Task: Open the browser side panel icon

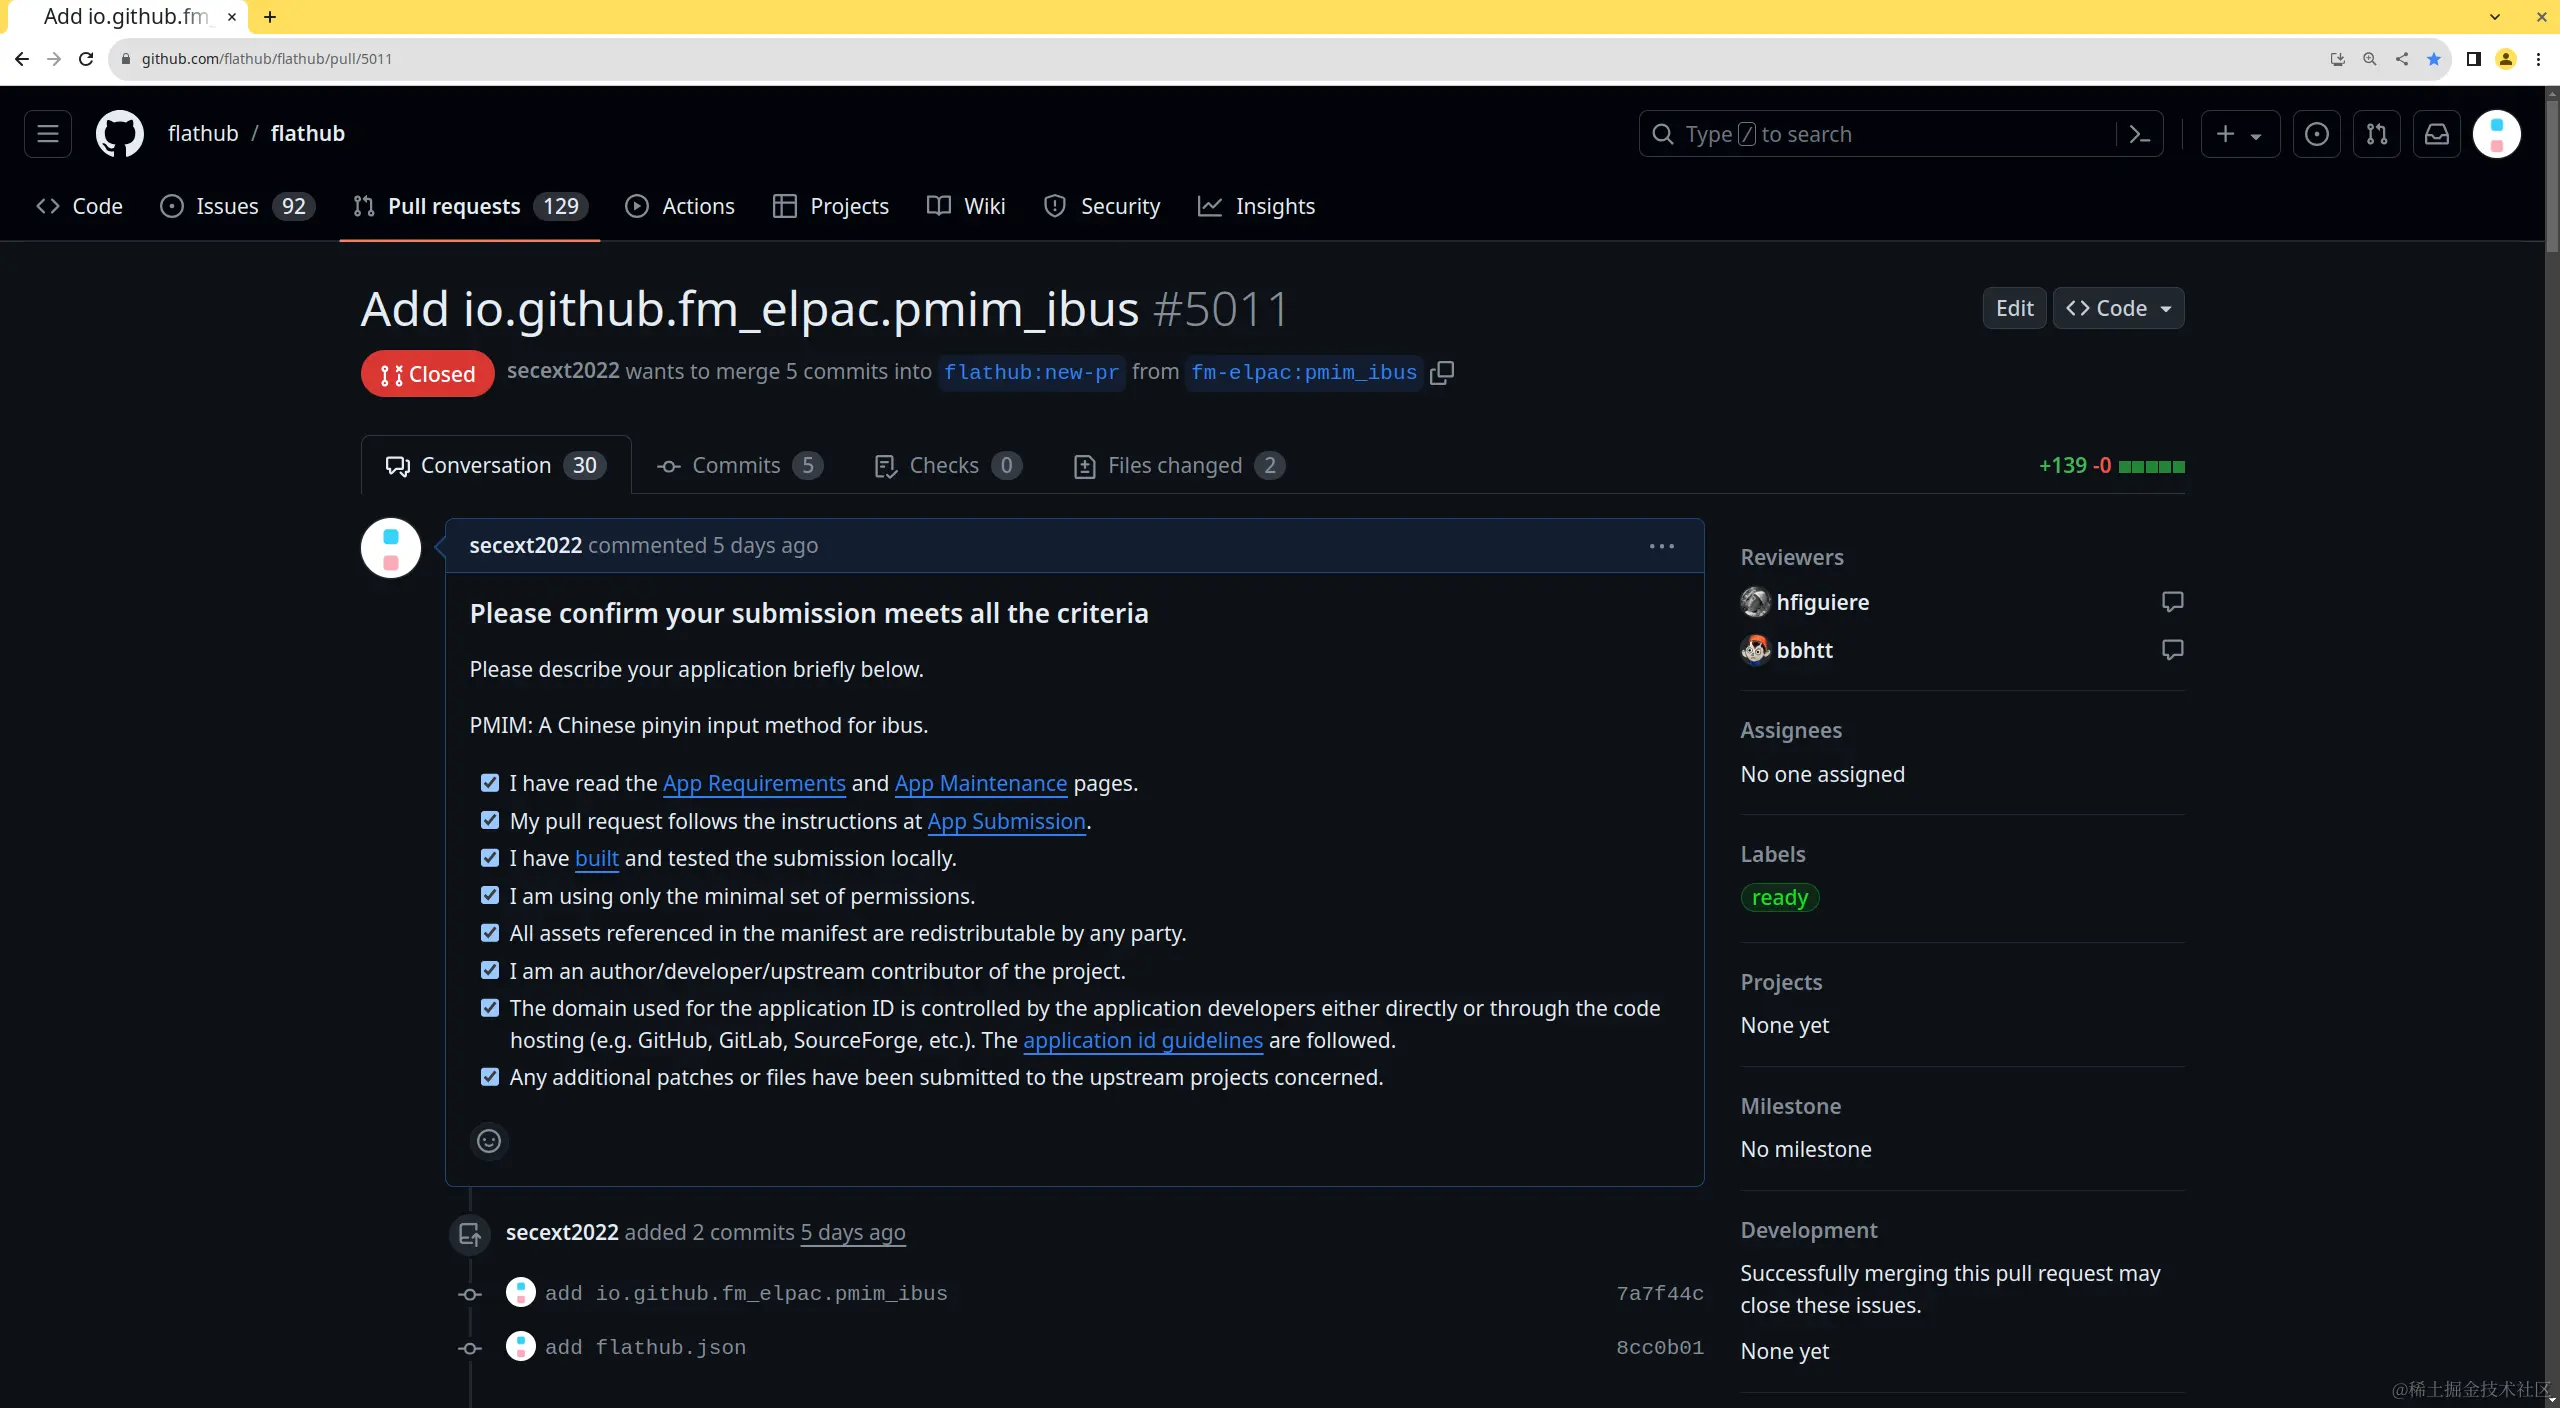Action: pyautogui.click(x=2473, y=59)
